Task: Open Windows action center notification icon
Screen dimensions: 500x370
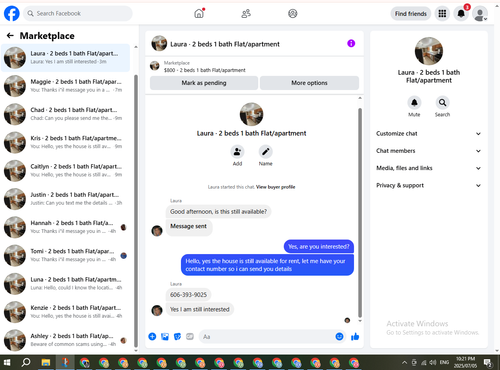Action: [x=488, y=362]
